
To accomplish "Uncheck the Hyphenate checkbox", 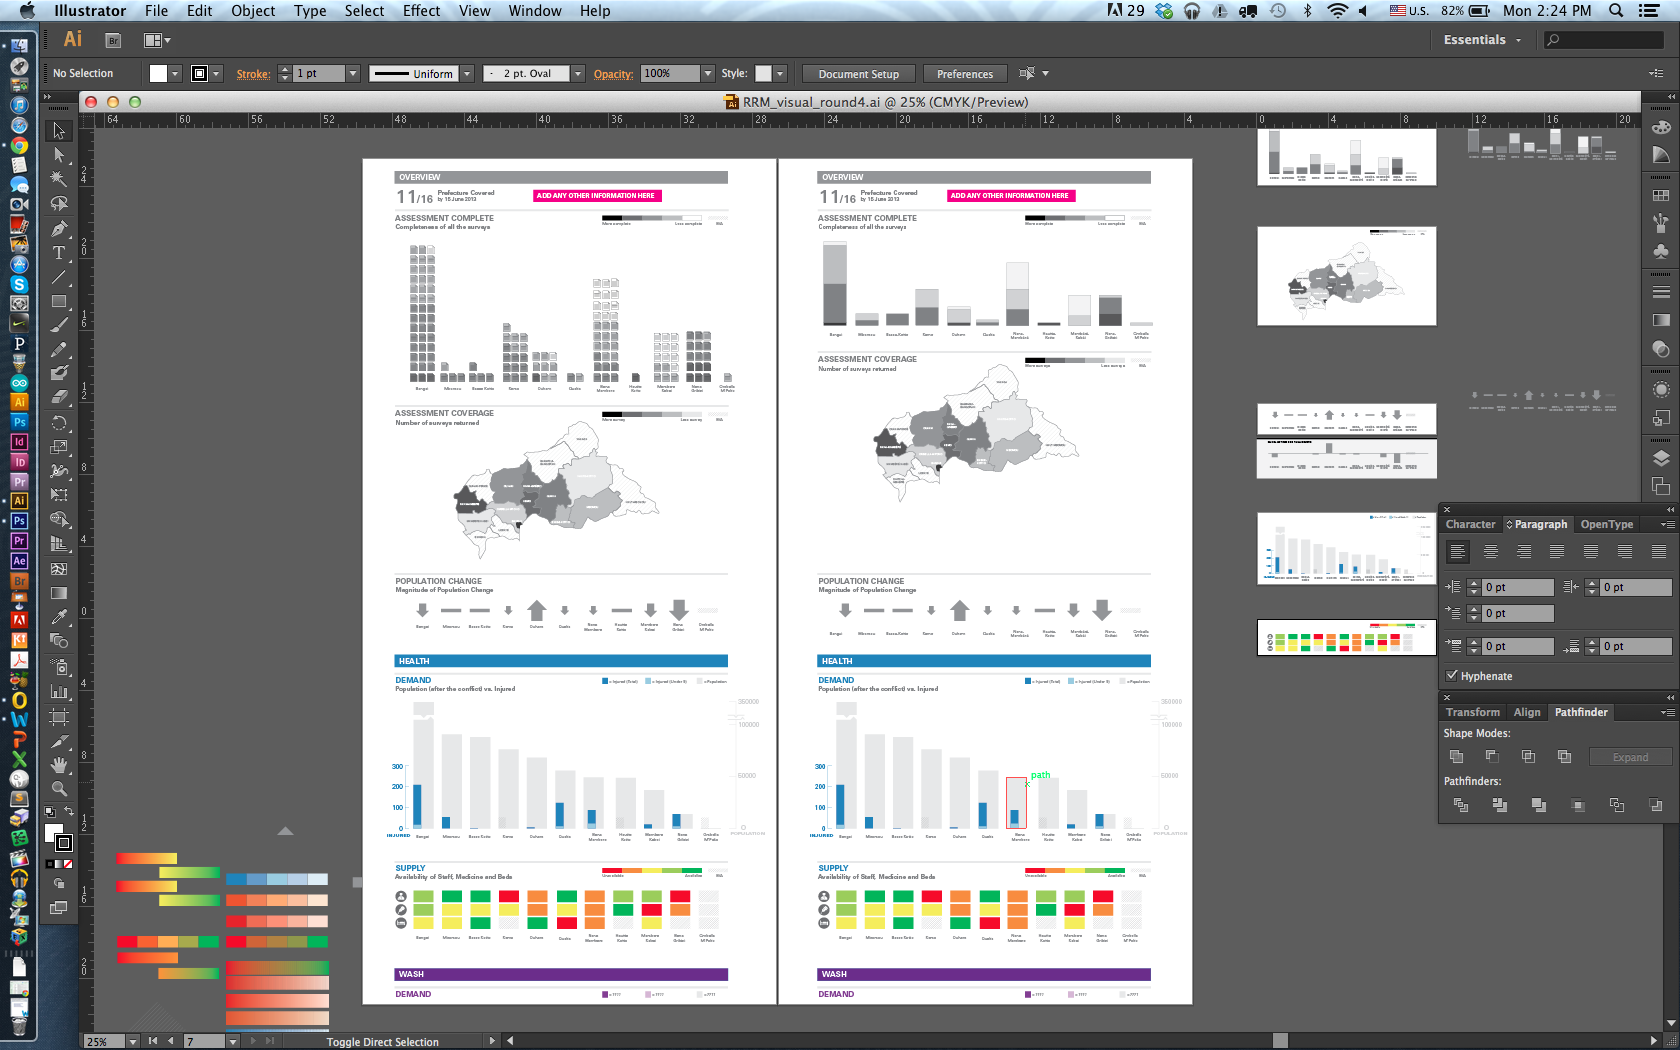I will (x=1452, y=676).
